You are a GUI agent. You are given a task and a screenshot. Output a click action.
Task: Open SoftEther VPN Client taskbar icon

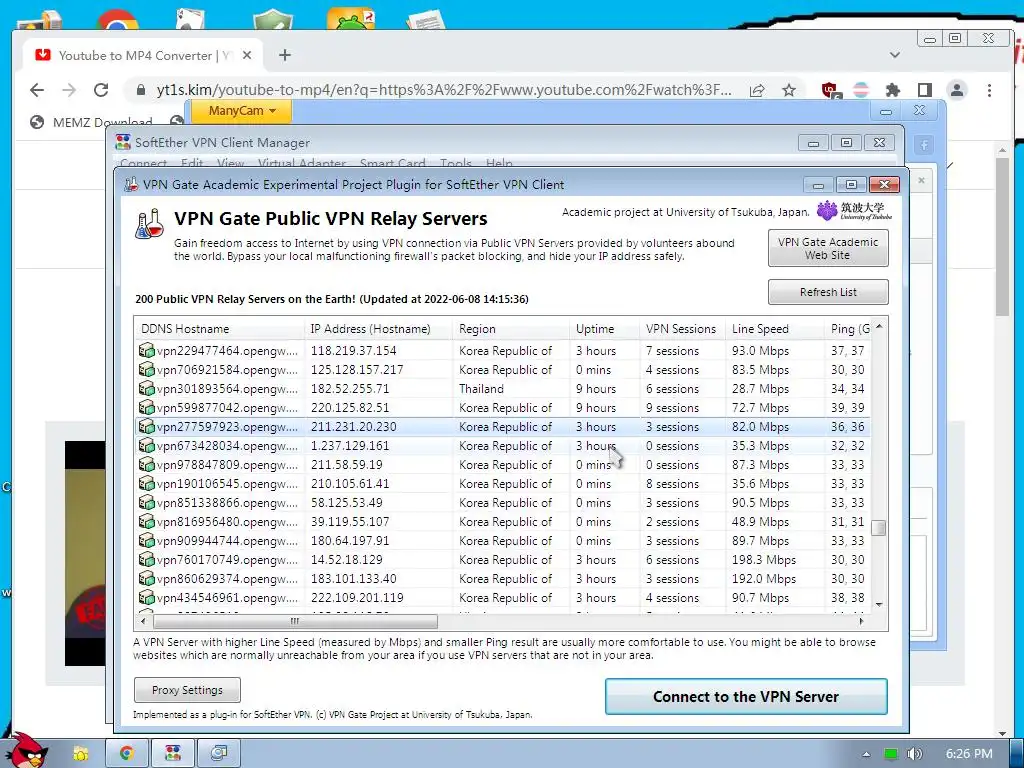tap(172, 753)
